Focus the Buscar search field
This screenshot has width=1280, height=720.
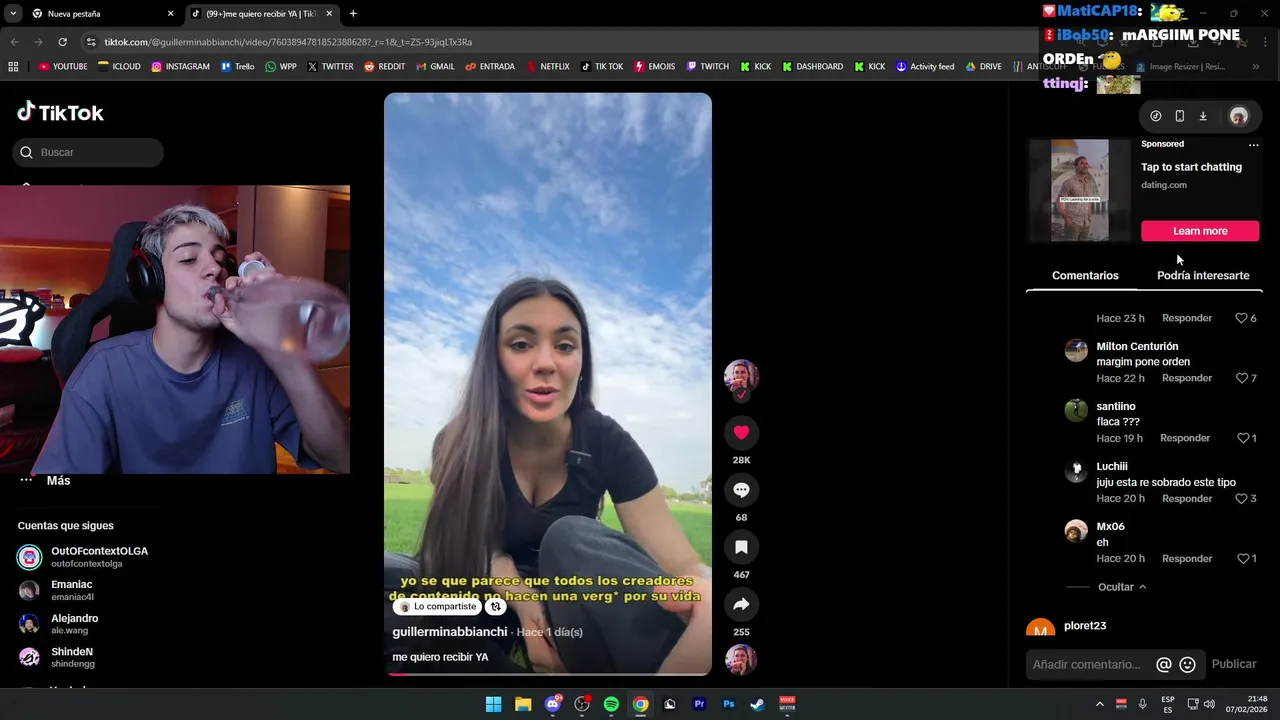pos(88,152)
